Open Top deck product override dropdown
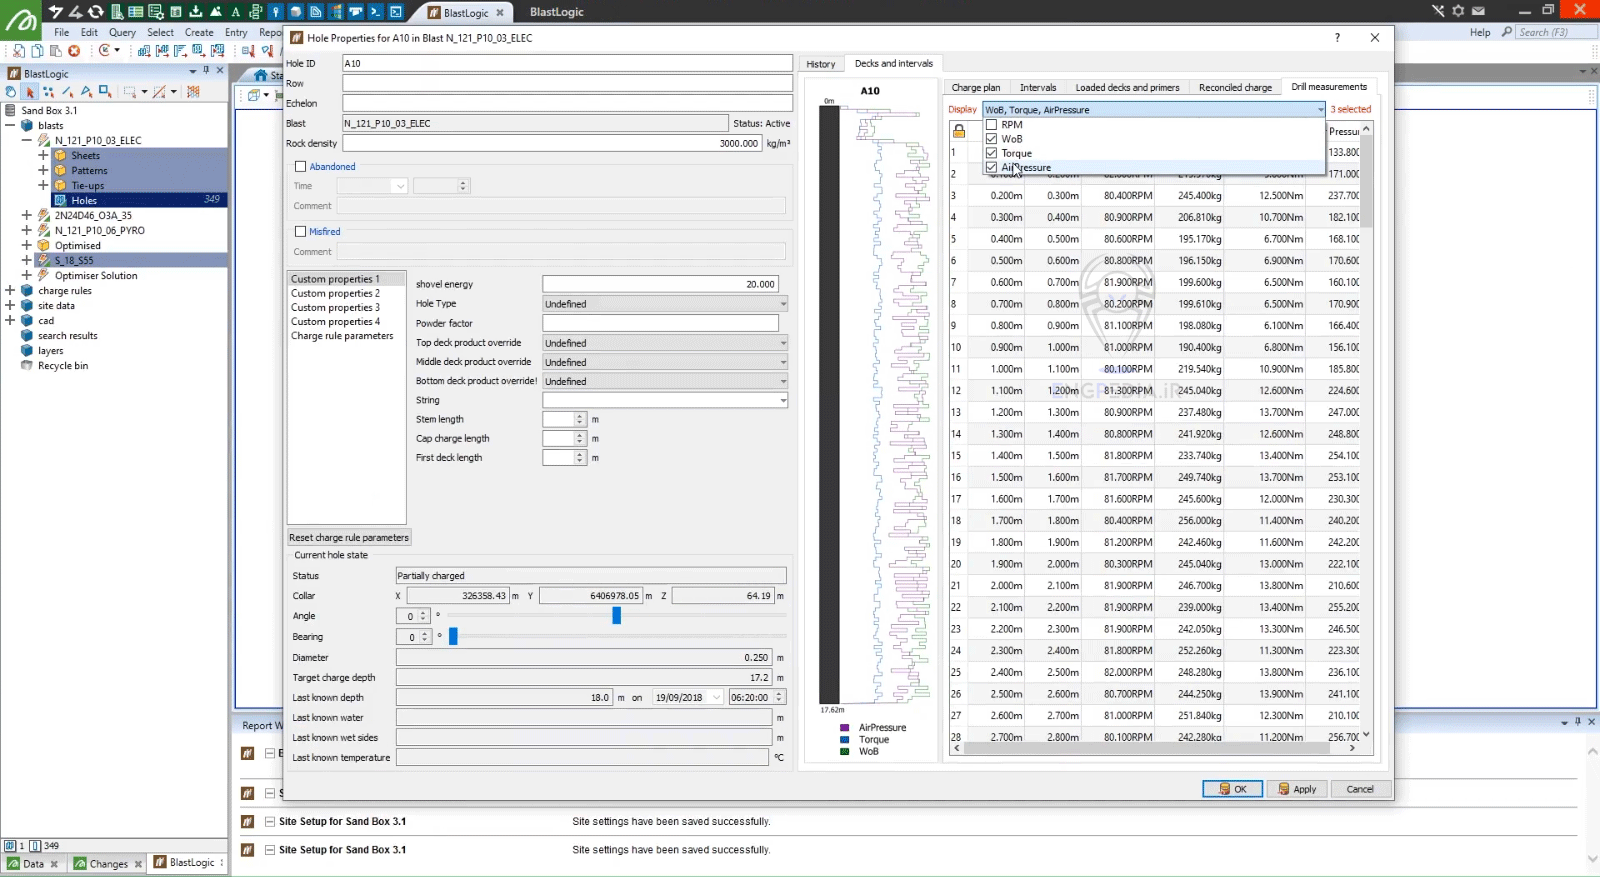 [665, 343]
